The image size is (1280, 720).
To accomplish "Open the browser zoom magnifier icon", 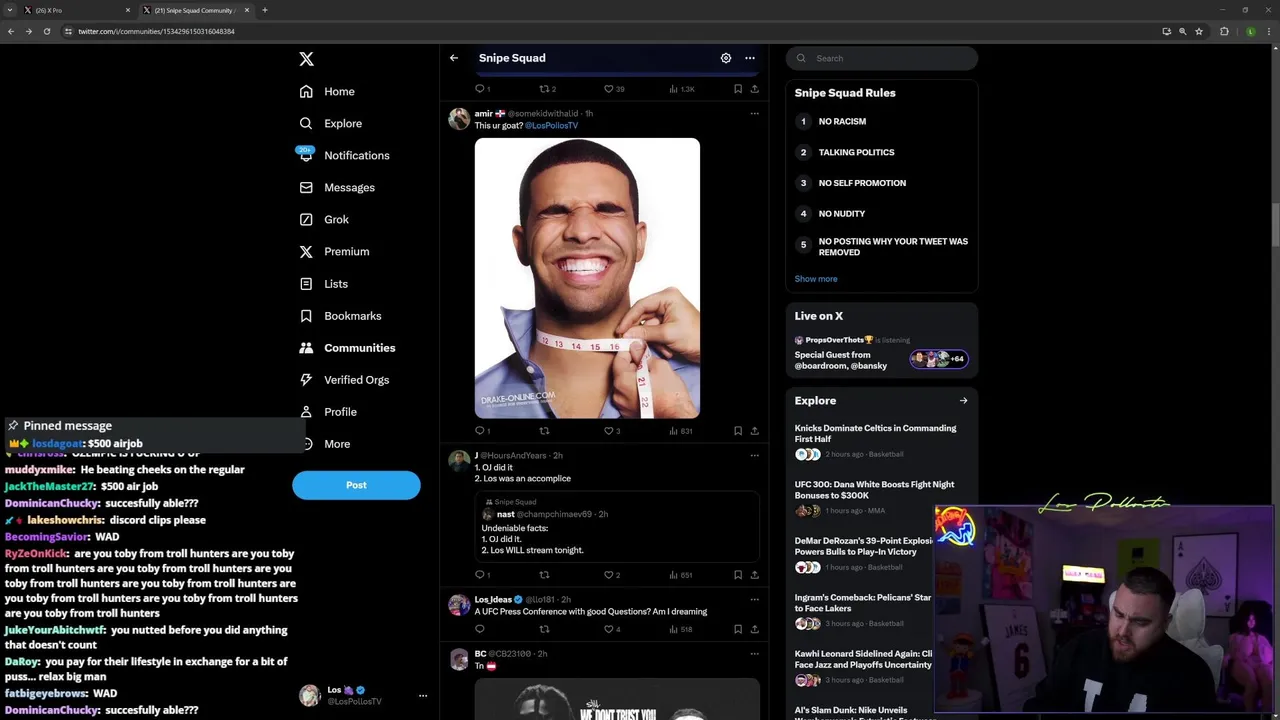I will (1183, 31).
